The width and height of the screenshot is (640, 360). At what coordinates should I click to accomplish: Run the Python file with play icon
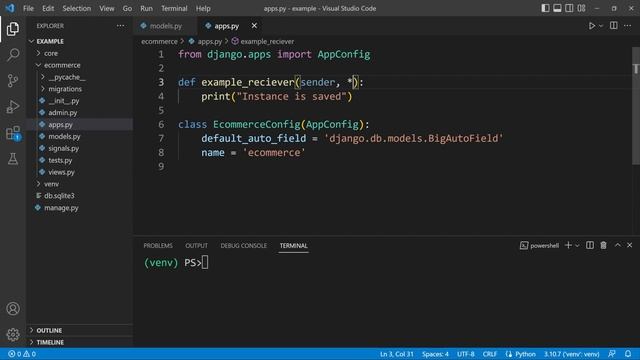(591, 26)
